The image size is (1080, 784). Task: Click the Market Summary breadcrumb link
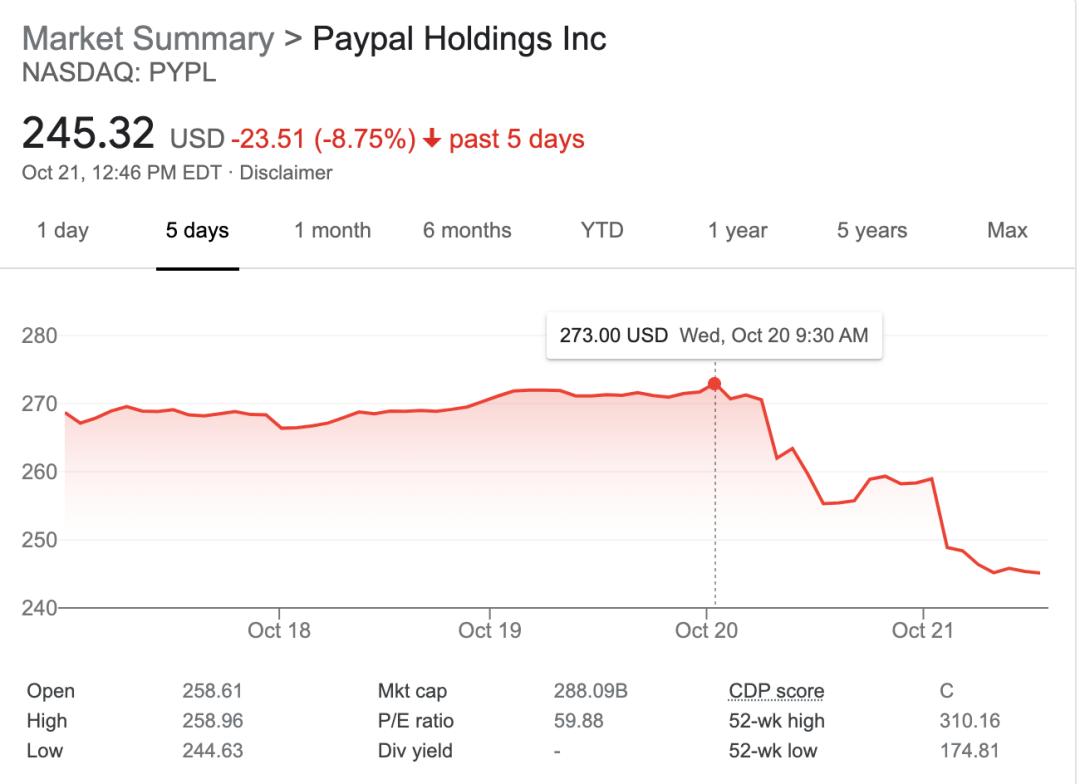(x=147, y=39)
